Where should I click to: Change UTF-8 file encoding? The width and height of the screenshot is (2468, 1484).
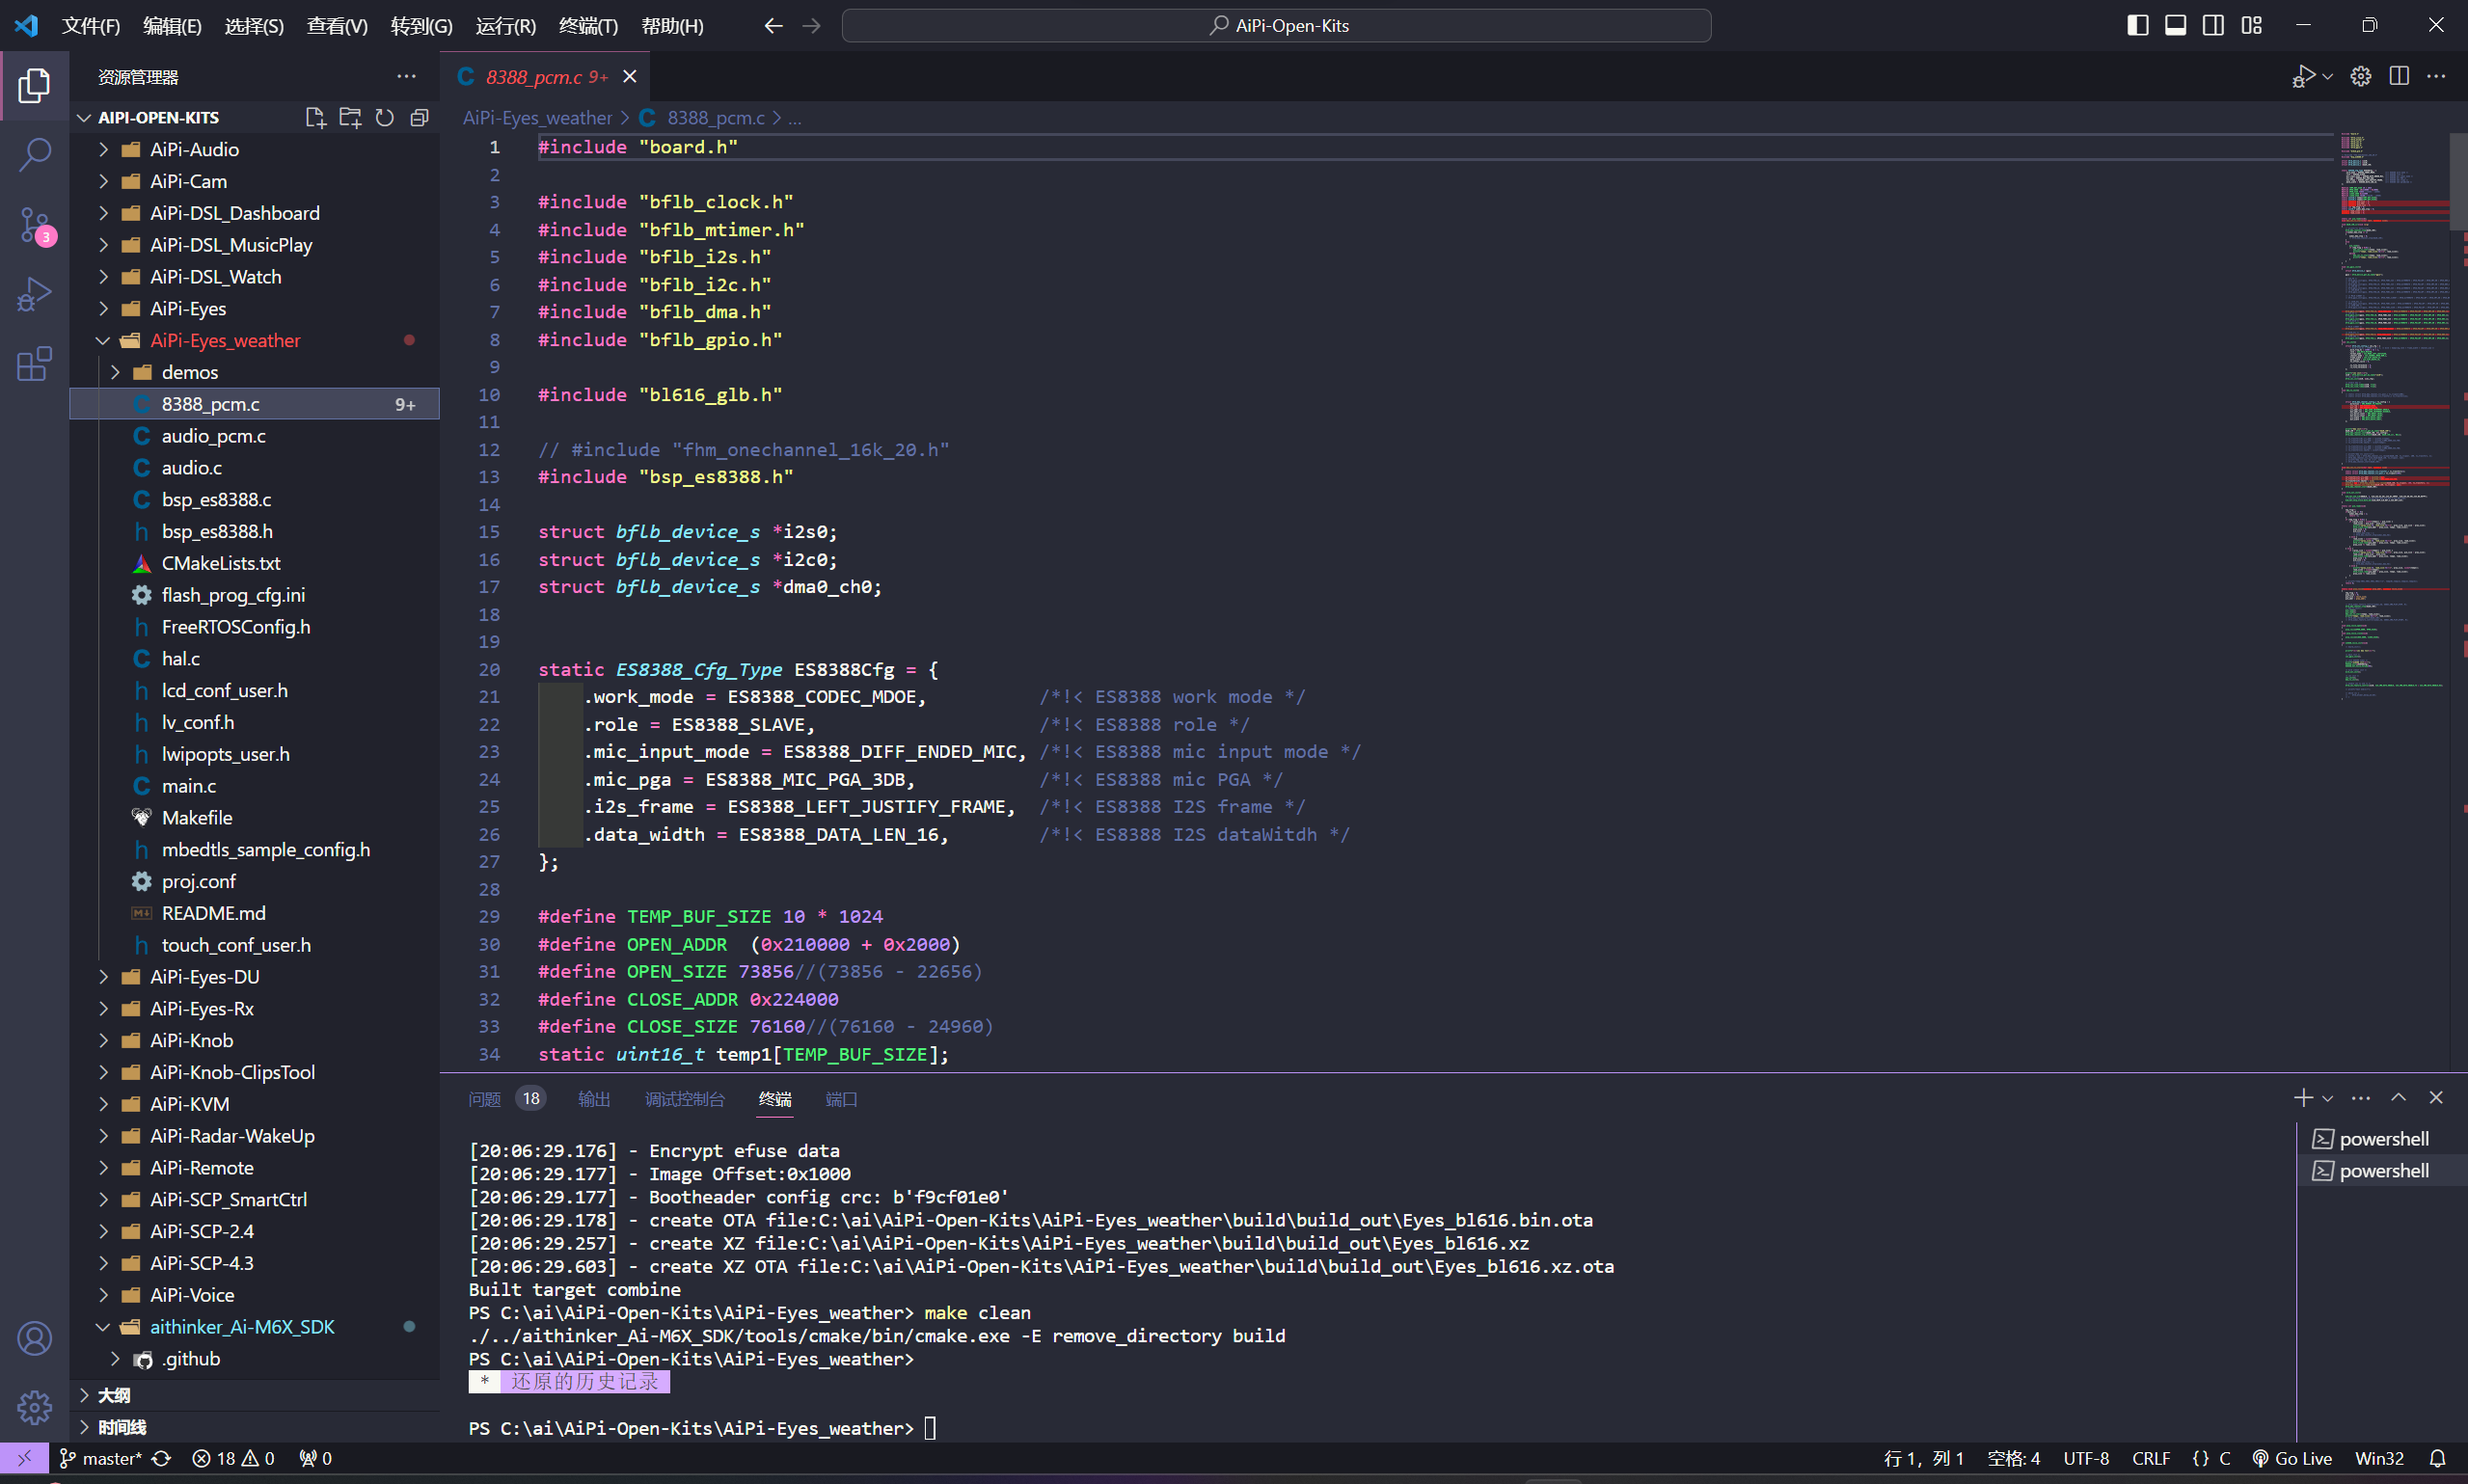2086,1458
